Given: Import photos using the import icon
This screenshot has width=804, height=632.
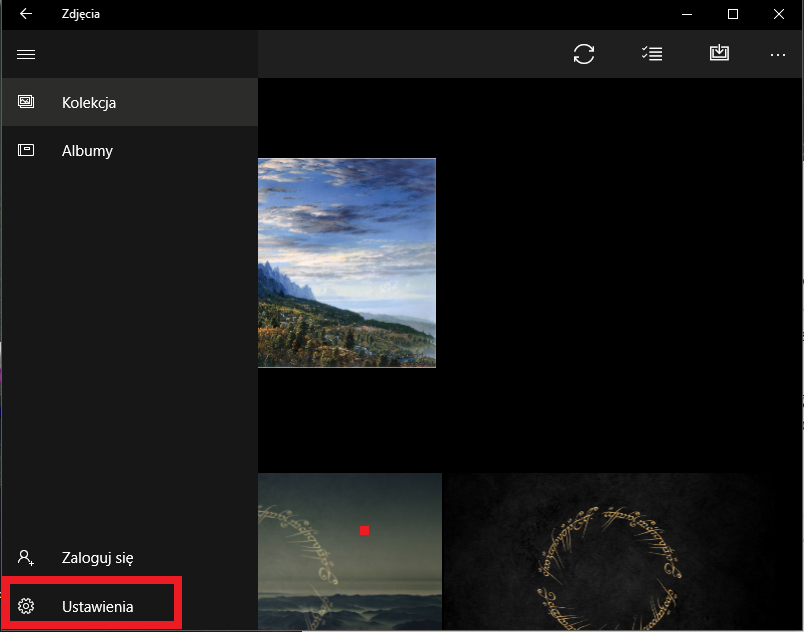Looking at the screenshot, I should (x=719, y=52).
